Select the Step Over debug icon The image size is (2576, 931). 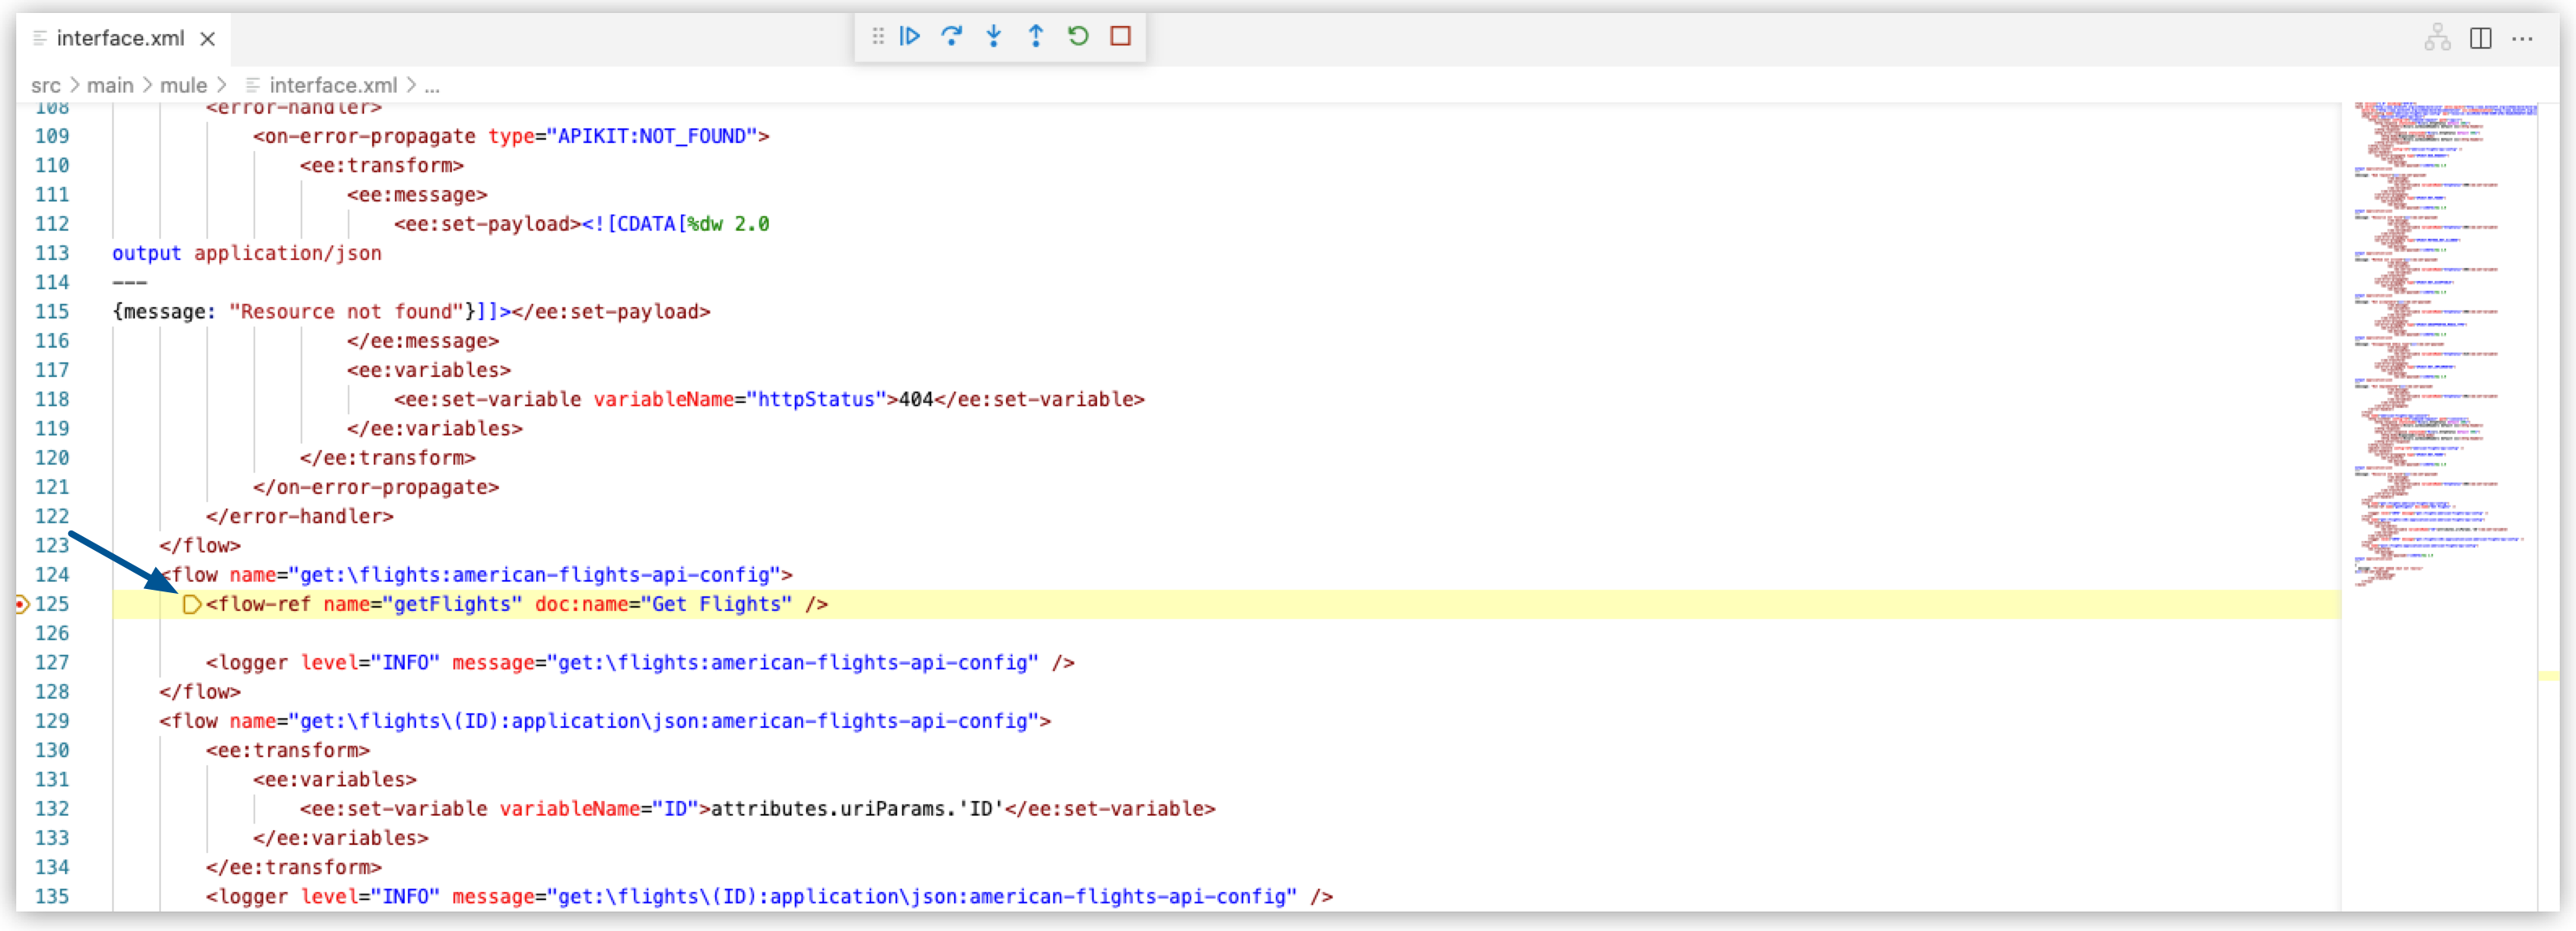click(x=952, y=36)
